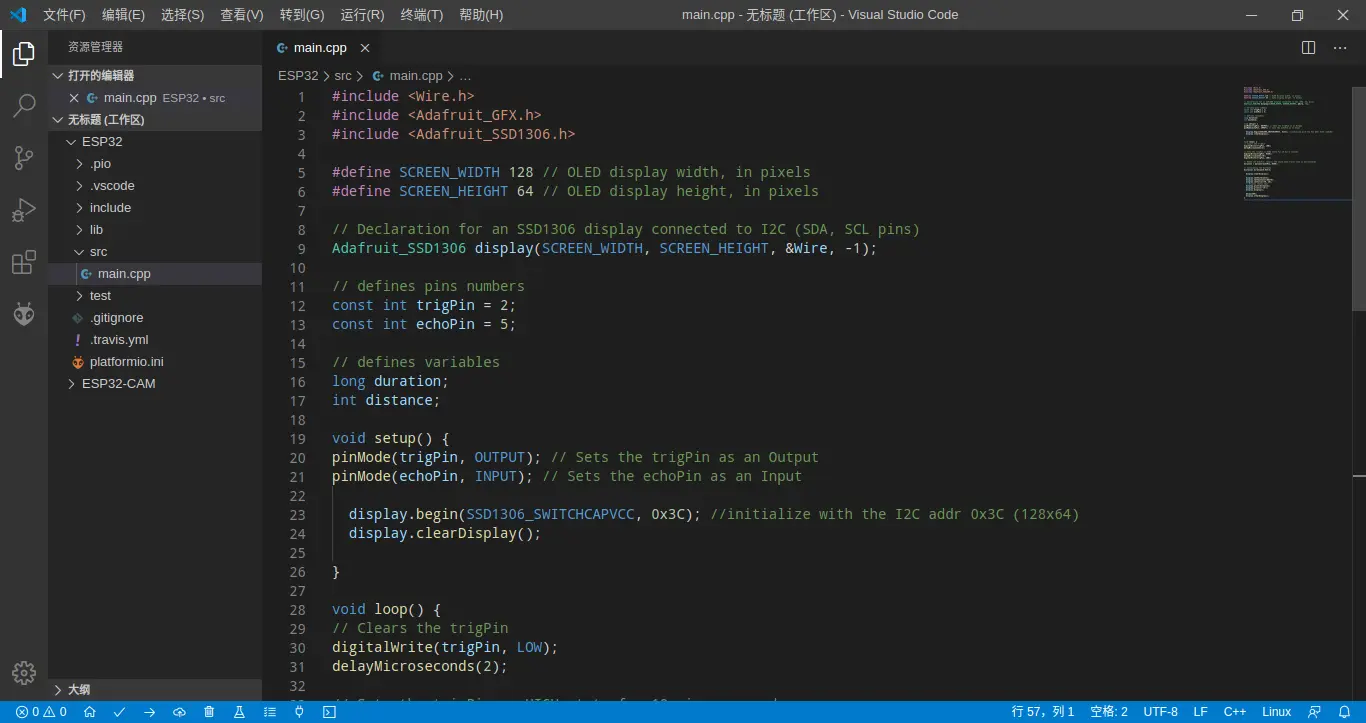Open a new PlatformIO terminal from the status bar

[329, 712]
